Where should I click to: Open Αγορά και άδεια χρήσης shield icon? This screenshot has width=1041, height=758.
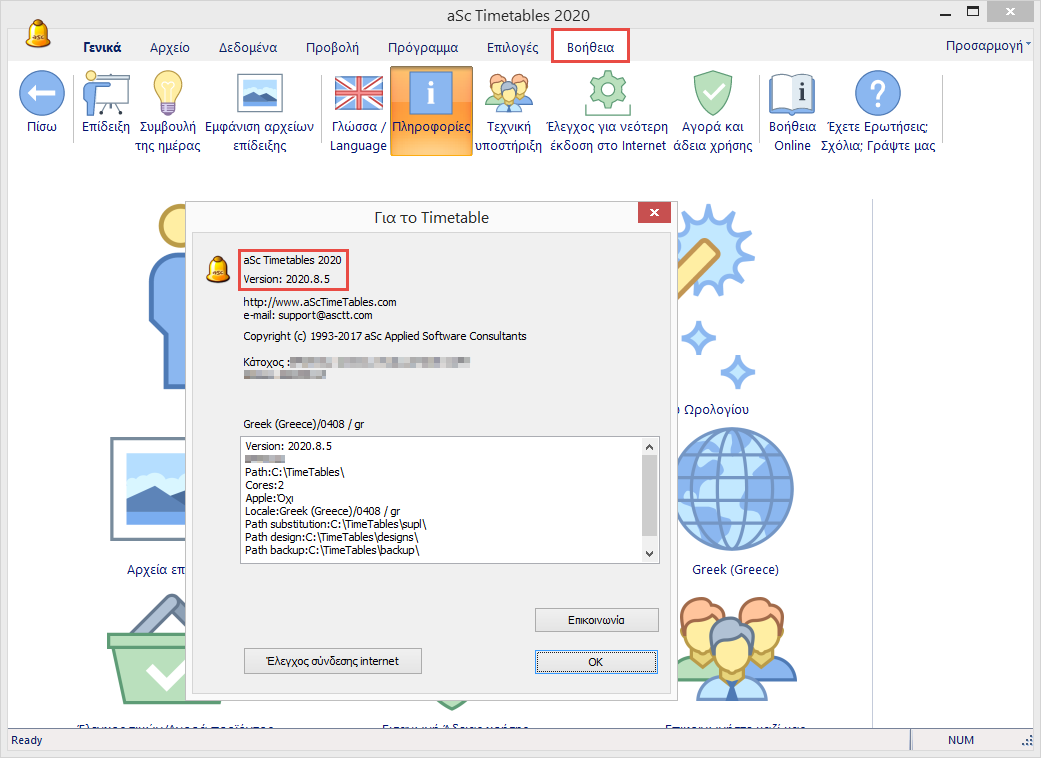click(713, 95)
